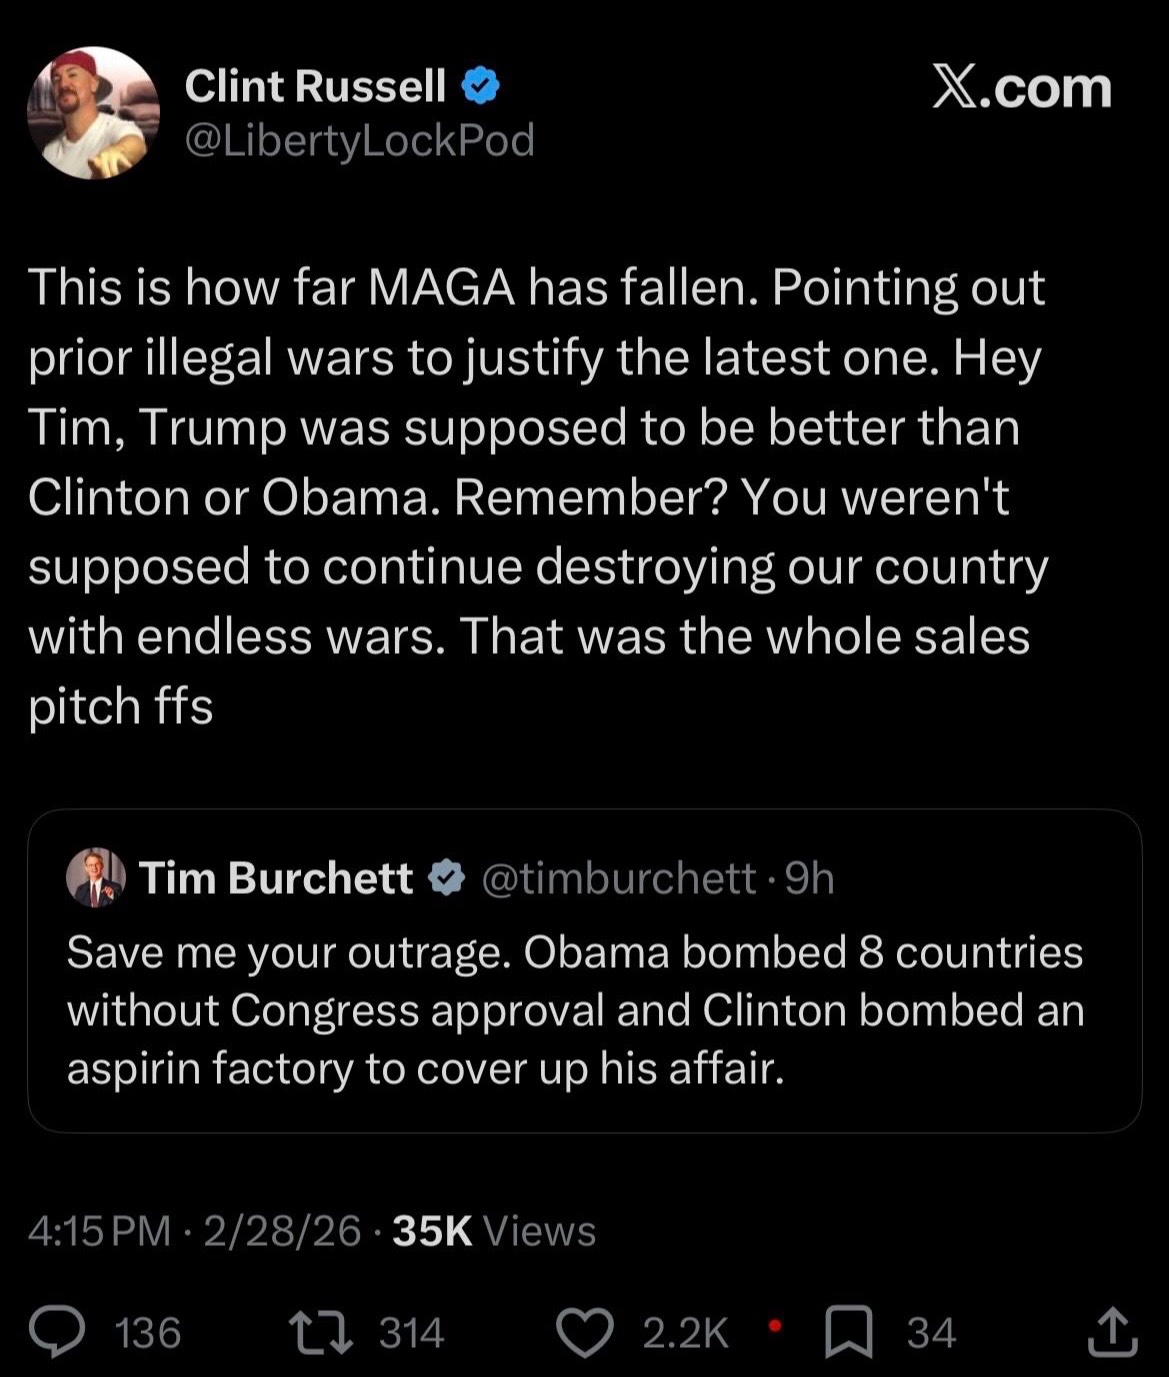This screenshot has height=1377, width=1169.
Task: Open the @timburchett handle link
Action: 618,878
